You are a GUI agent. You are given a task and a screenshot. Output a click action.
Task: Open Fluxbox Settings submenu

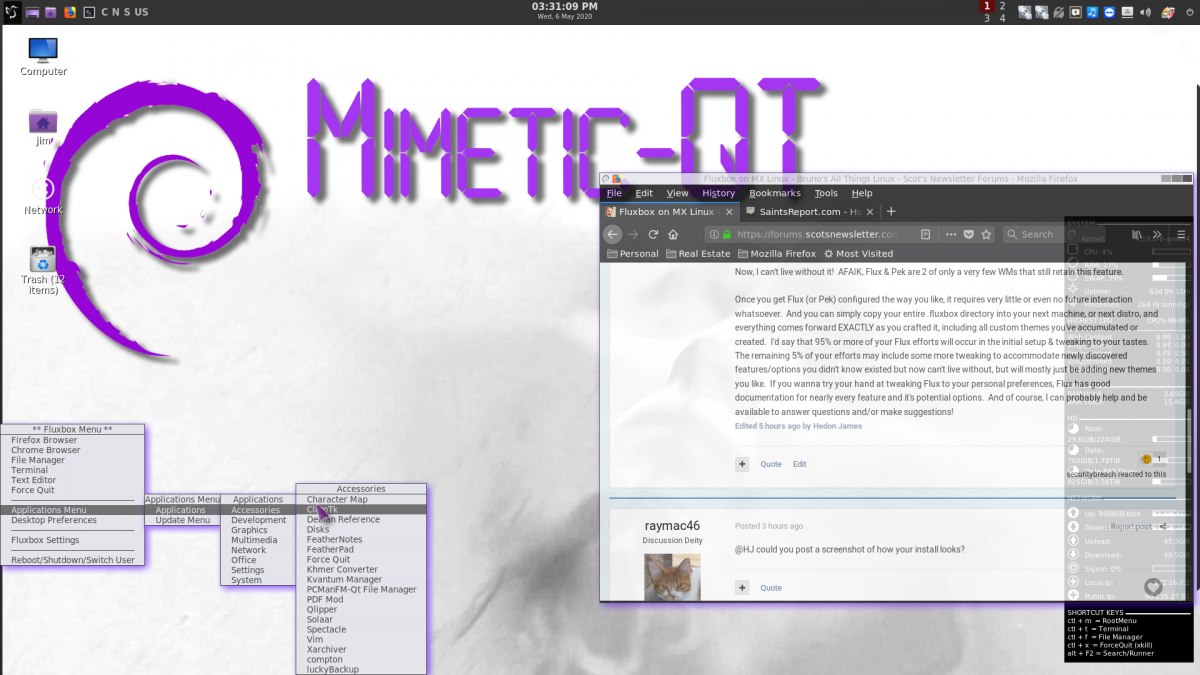pos(73,540)
